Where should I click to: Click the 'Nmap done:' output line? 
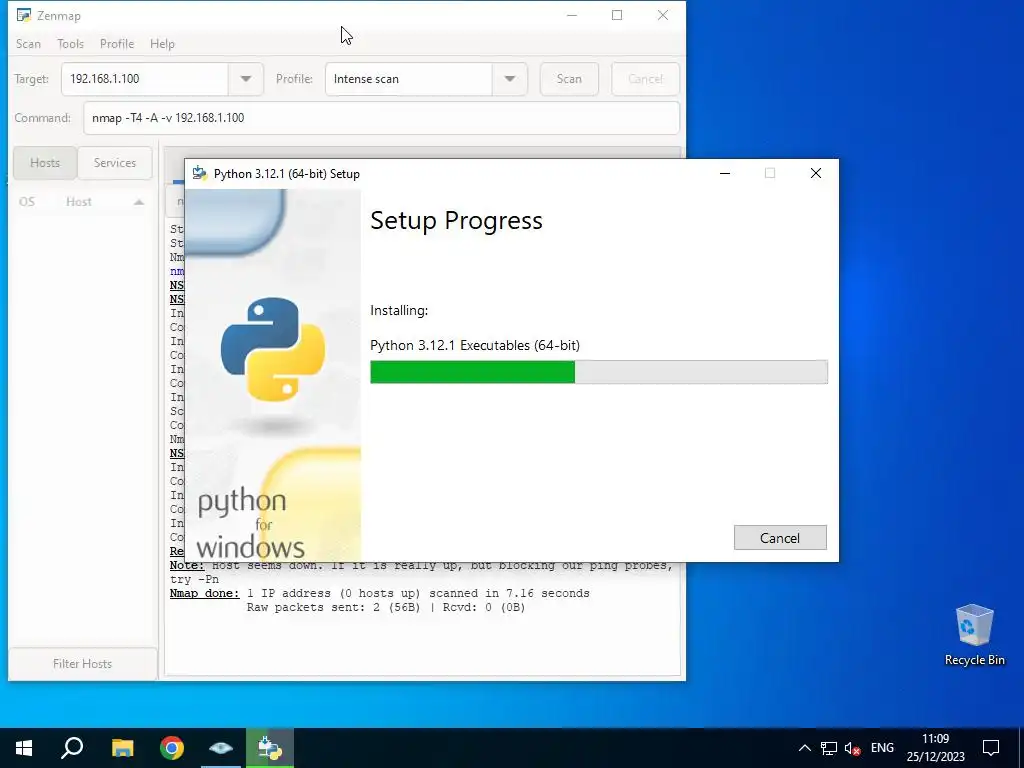(379, 593)
